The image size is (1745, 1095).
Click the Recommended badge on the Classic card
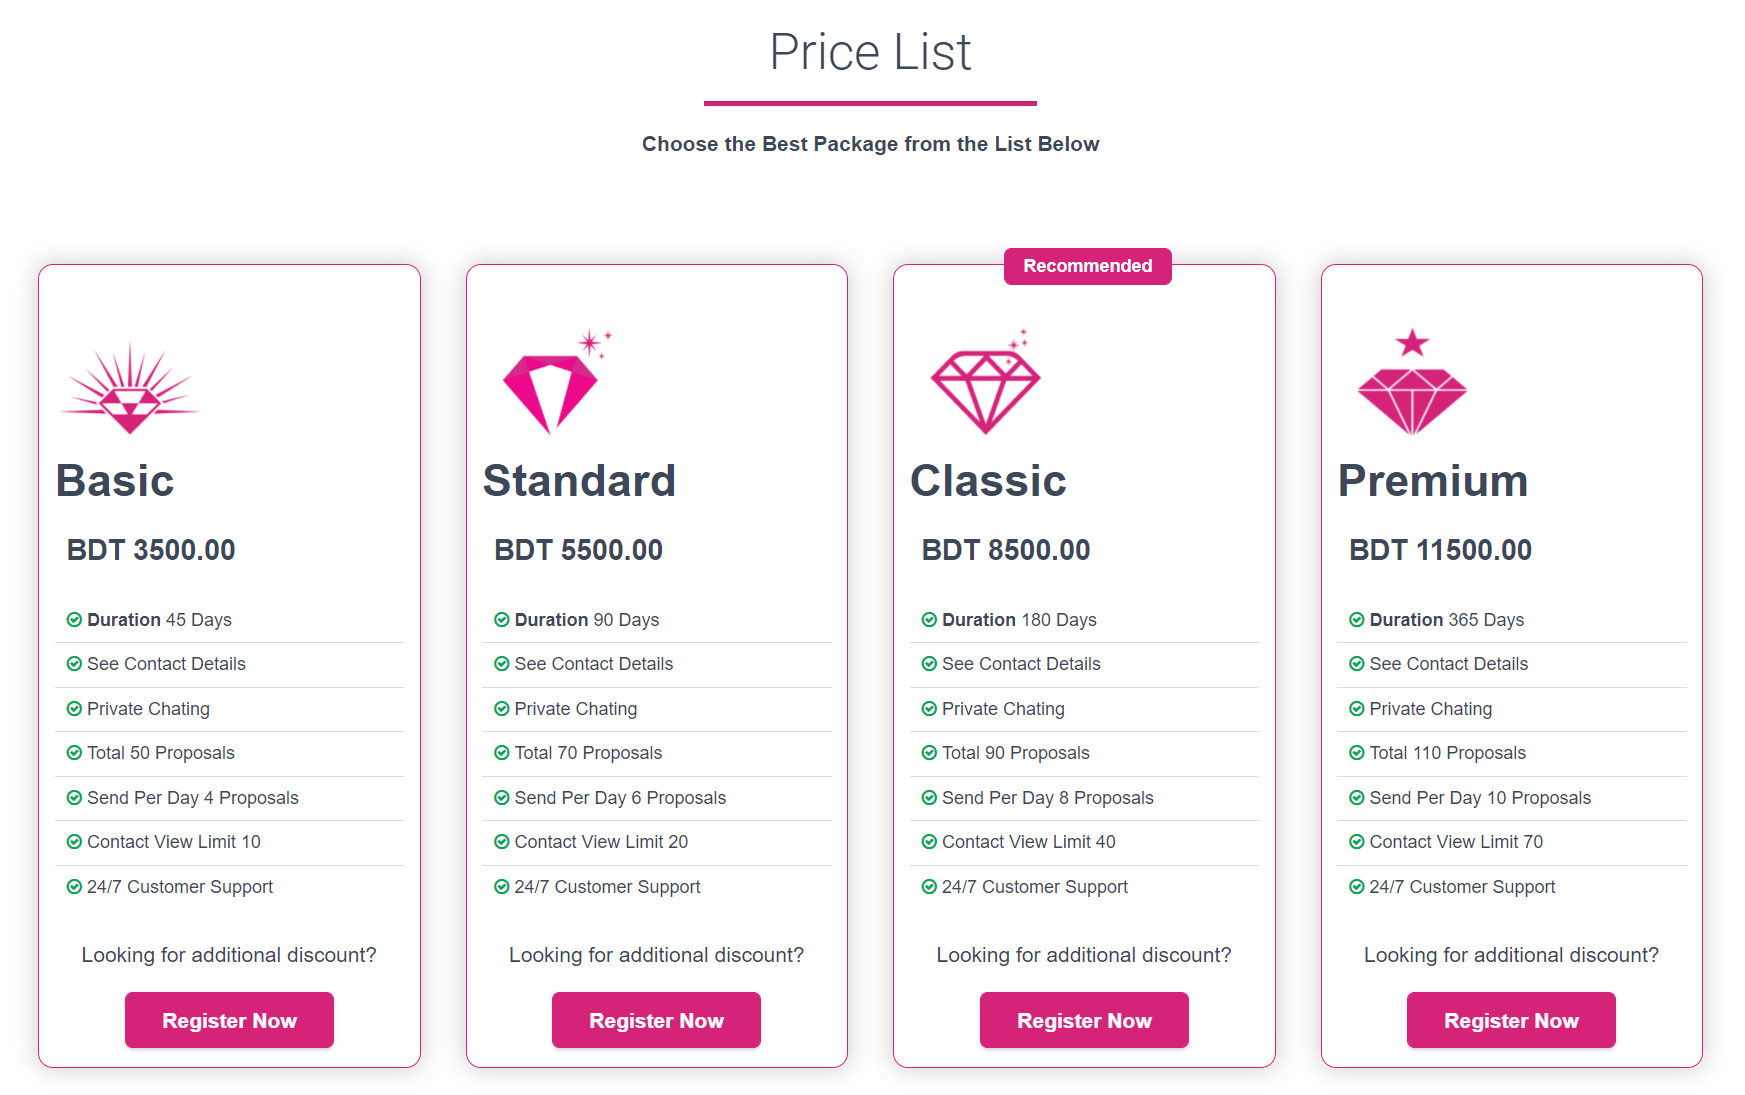coord(1087,266)
